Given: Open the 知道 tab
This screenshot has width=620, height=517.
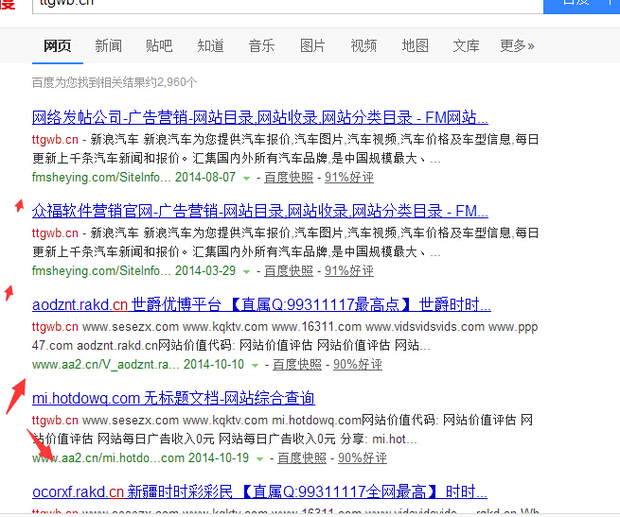Looking at the screenshot, I should coord(210,46).
